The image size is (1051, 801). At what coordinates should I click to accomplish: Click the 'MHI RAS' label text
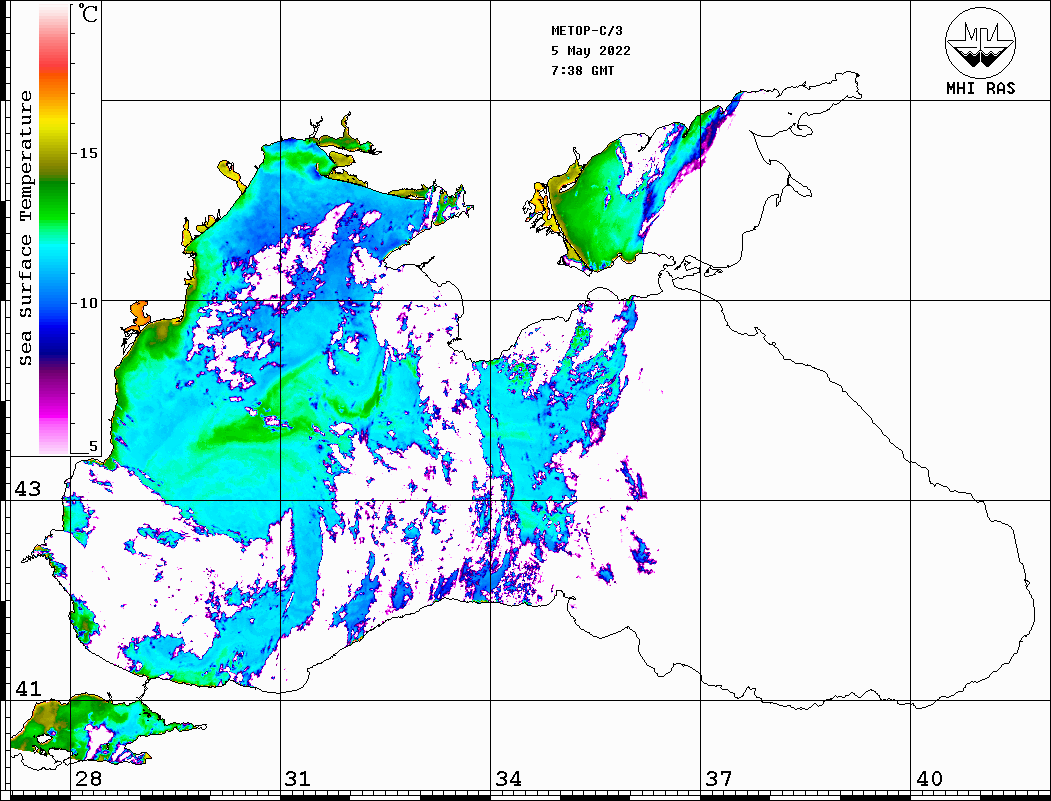pos(981,88)
